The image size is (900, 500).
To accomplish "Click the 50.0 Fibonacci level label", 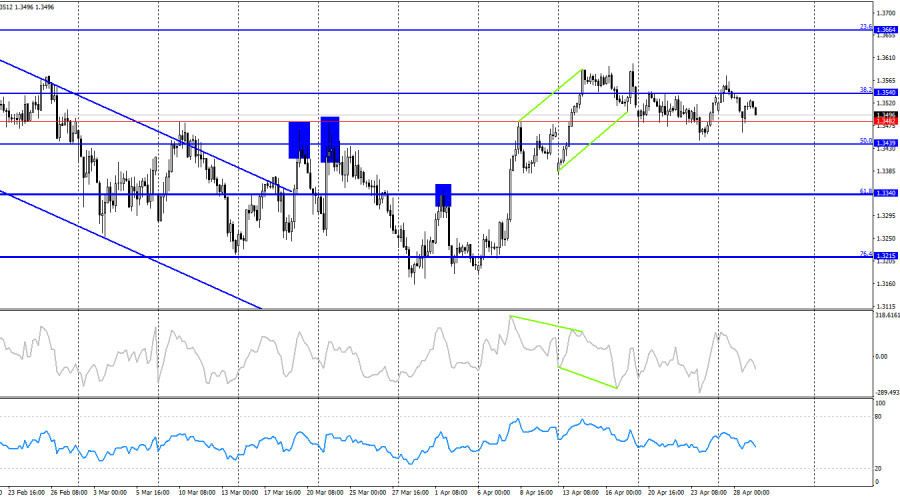I will click(866, 141).
